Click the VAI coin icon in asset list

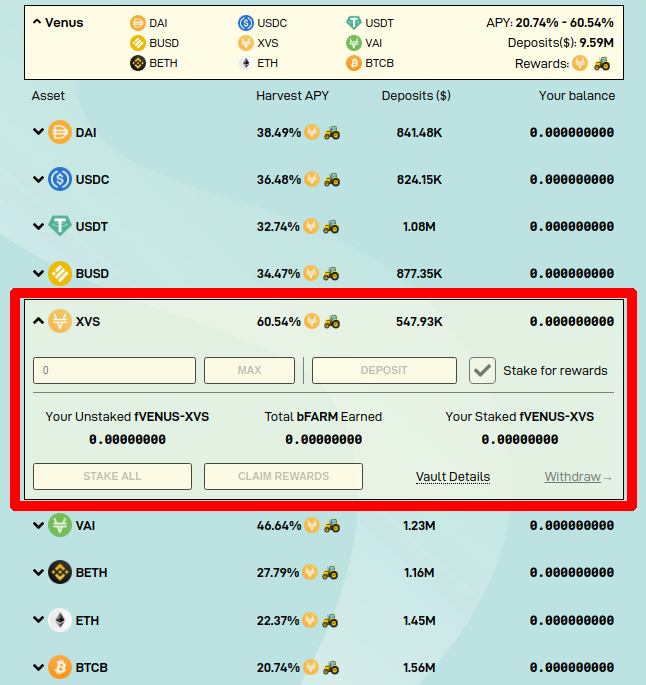[60, 525]
